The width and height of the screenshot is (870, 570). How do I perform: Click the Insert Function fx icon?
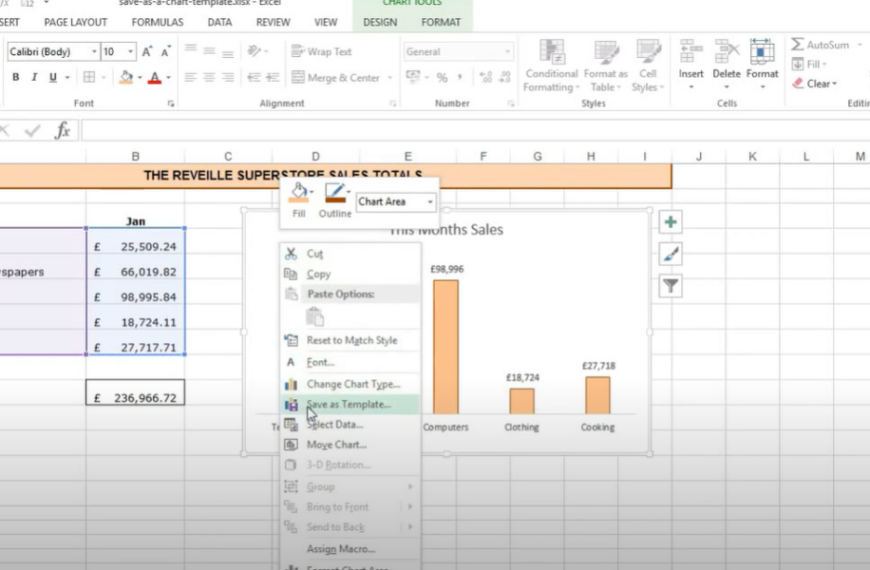(x=63, y=130)
